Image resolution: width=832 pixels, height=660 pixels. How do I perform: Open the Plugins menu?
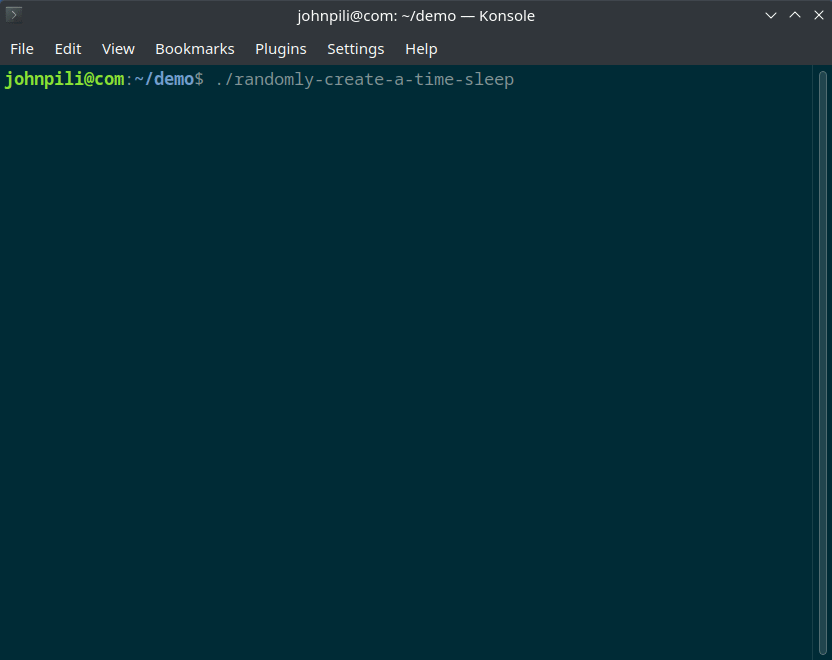point(280,48)
